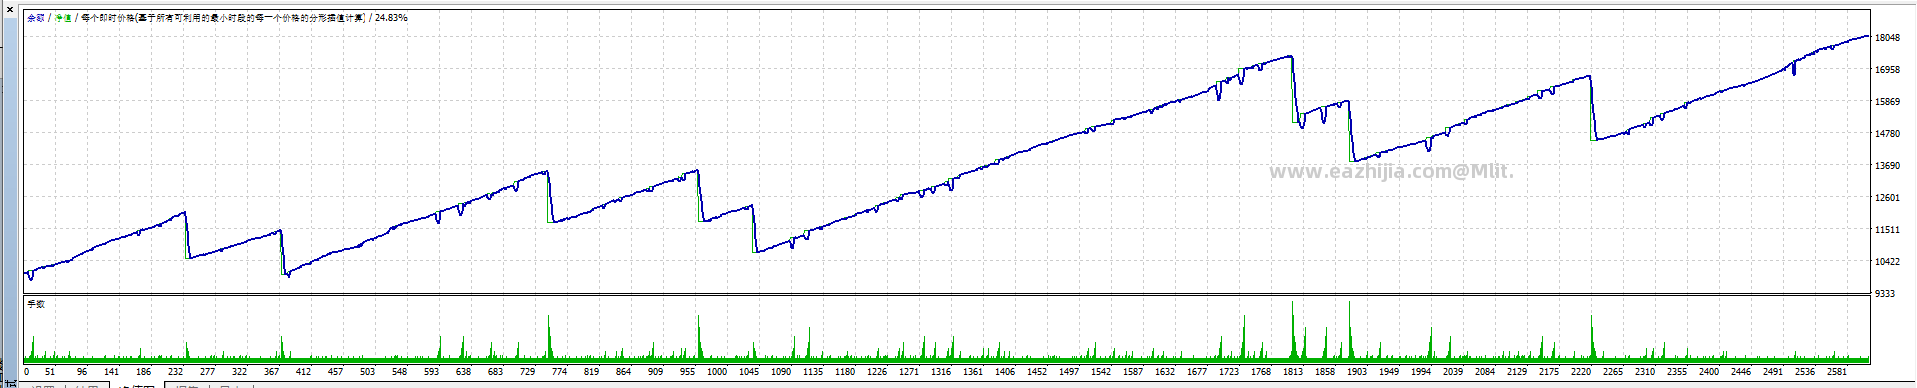Click the 13690 value on balance axis
Screen dimensions: 1917x388
tap(1887, 166)
